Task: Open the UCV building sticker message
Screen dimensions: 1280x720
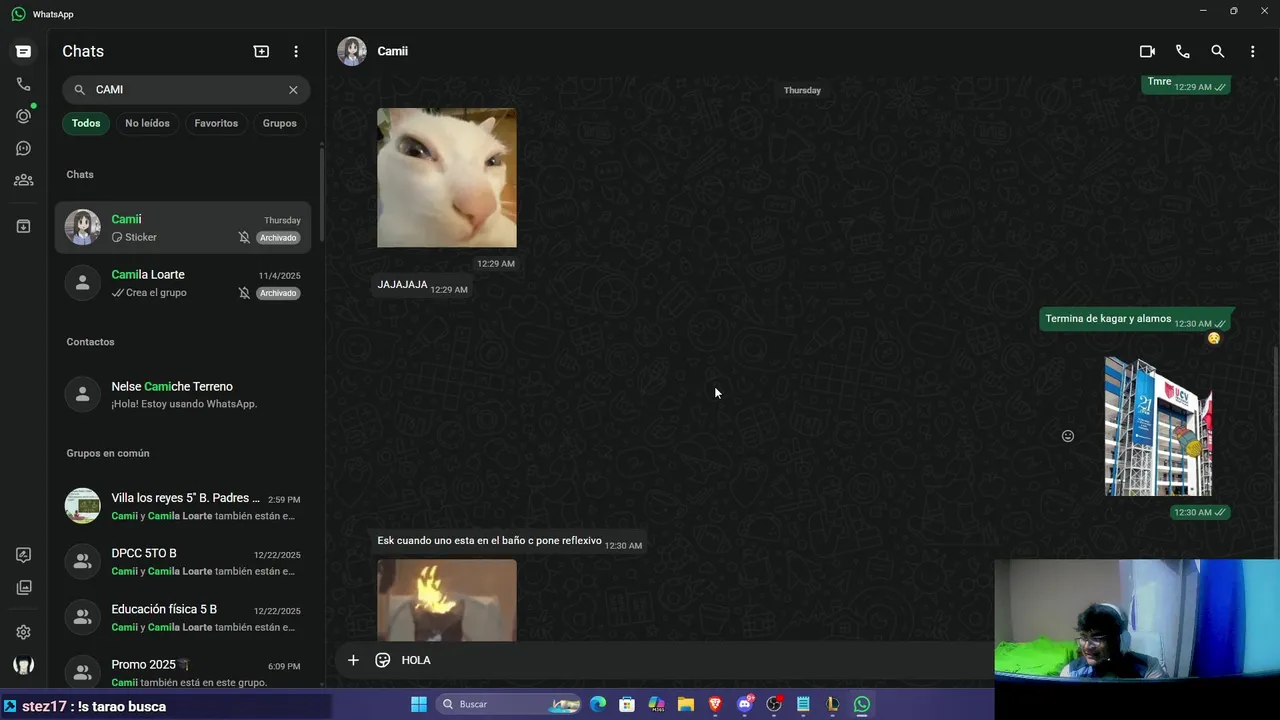Action: (1158, 426)
